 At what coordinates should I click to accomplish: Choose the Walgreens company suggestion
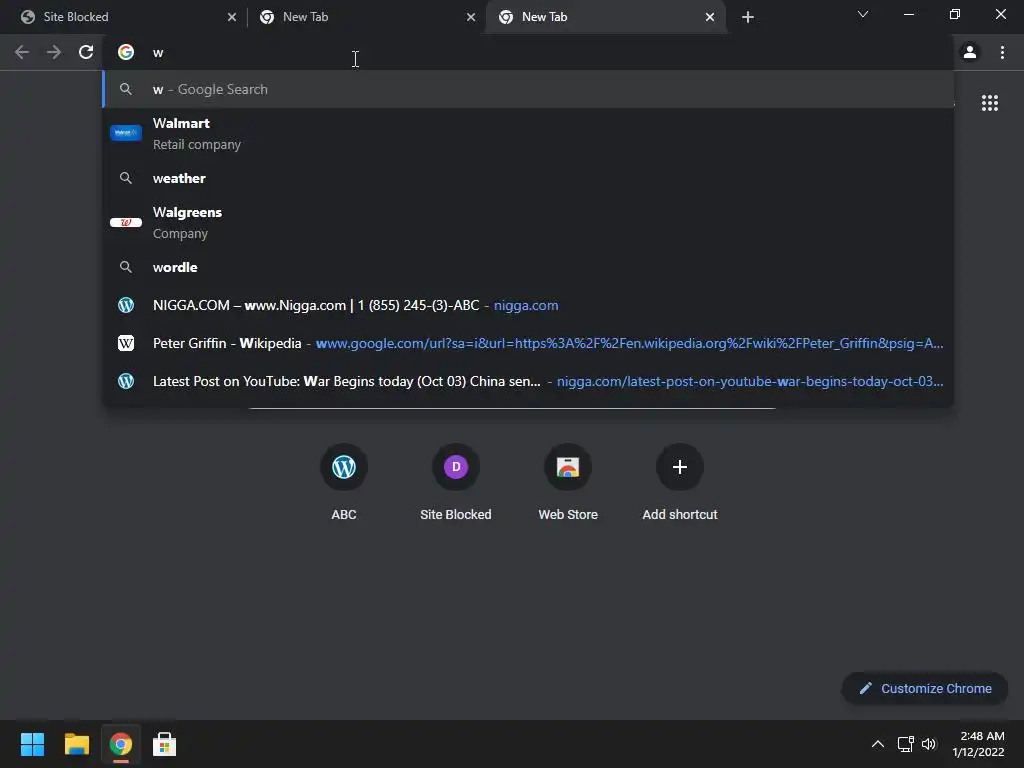(x=528, y=223)
